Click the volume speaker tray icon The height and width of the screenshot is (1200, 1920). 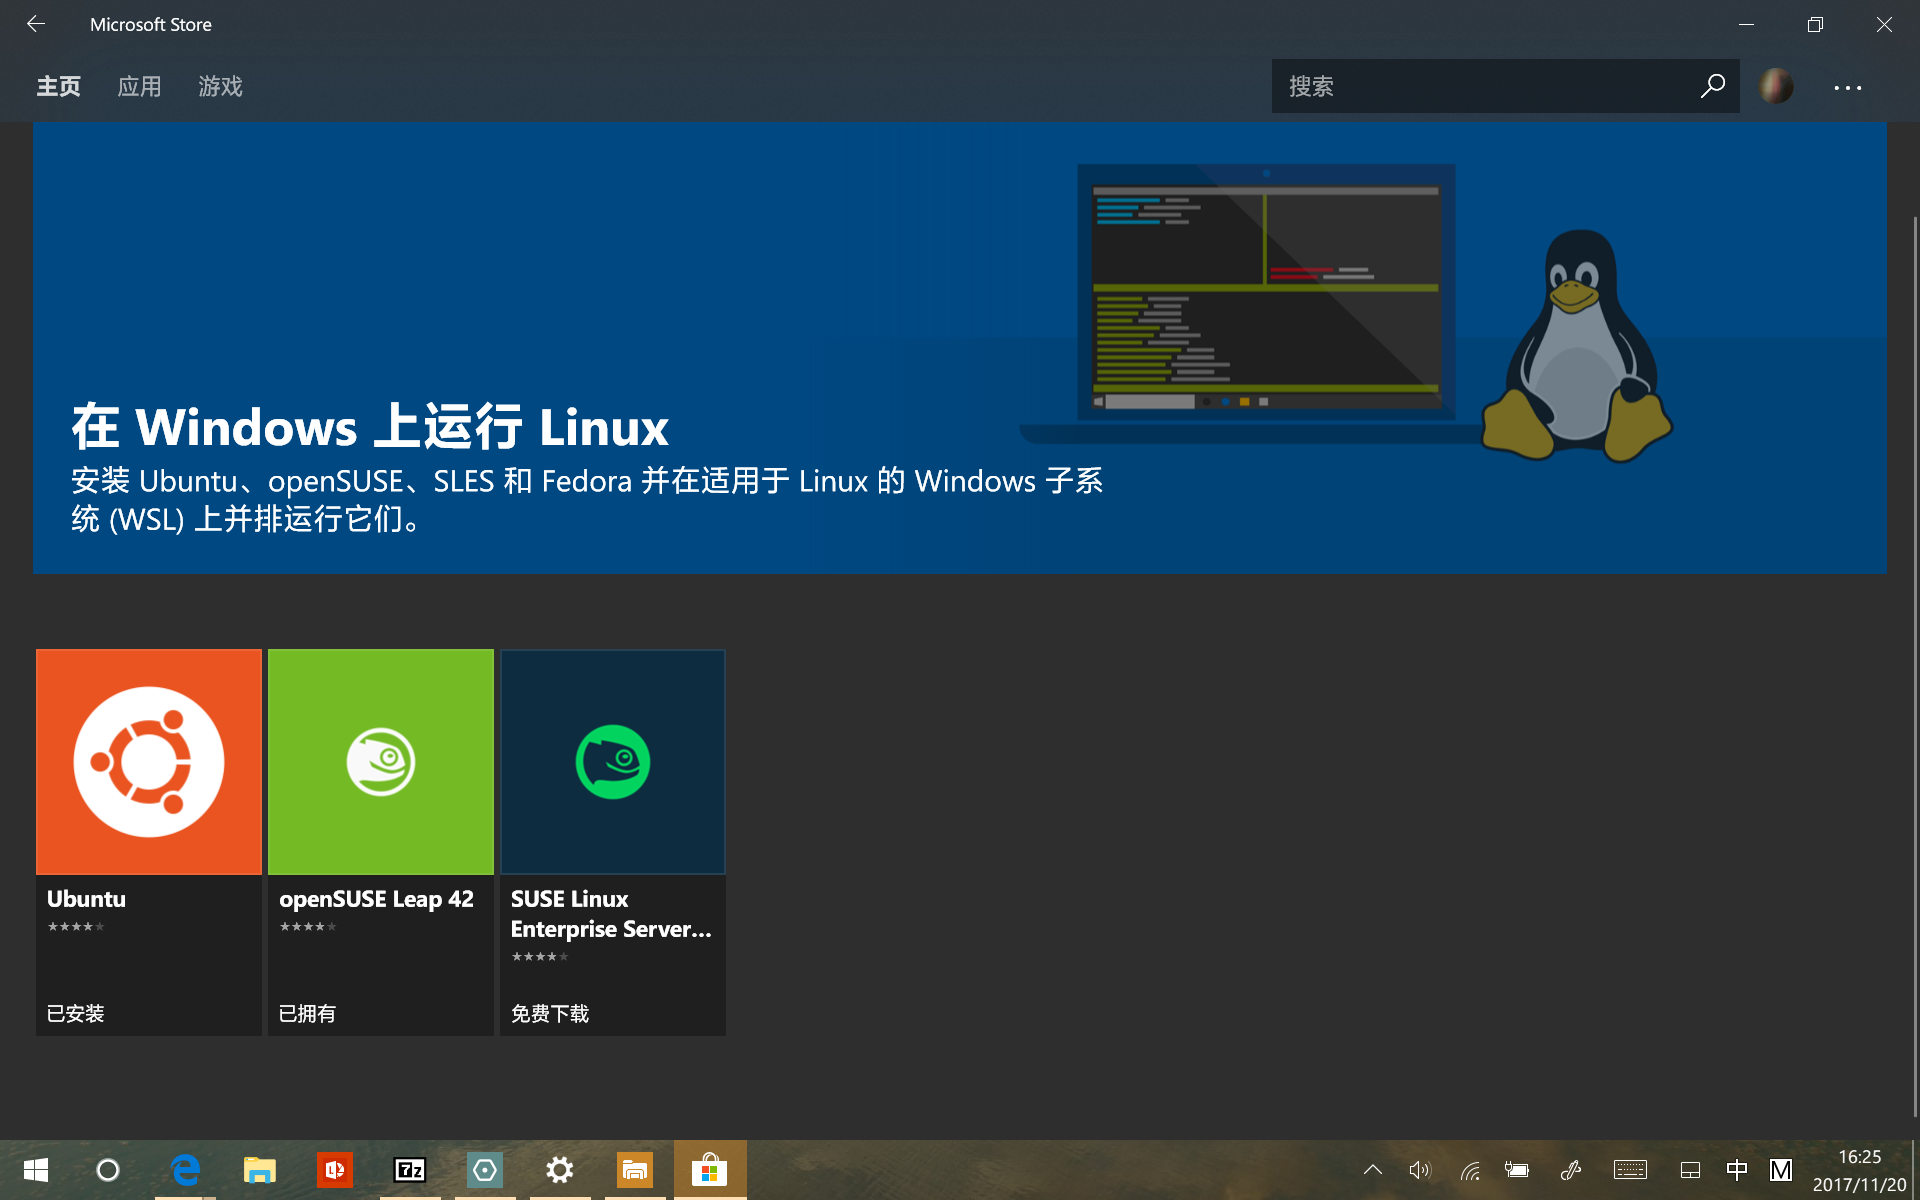coord(1420,1170)
